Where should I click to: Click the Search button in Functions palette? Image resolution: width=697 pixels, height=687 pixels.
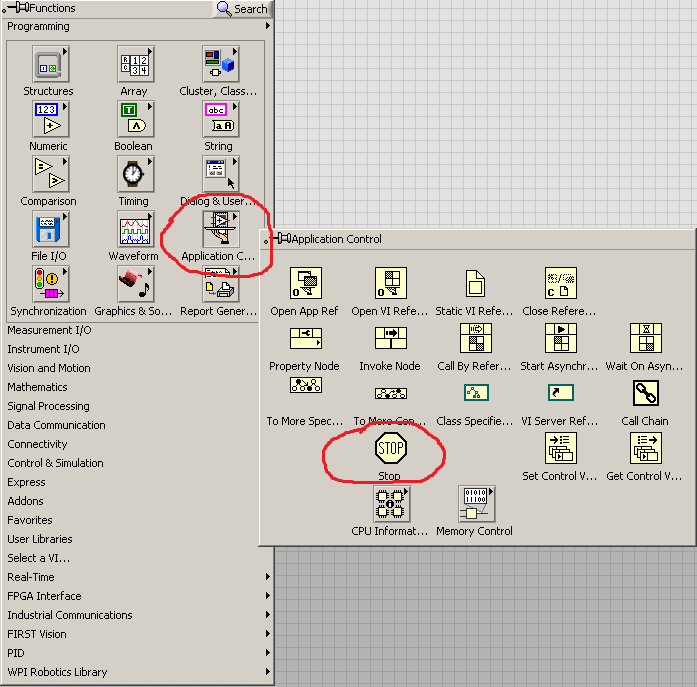[x=242, y=9]
